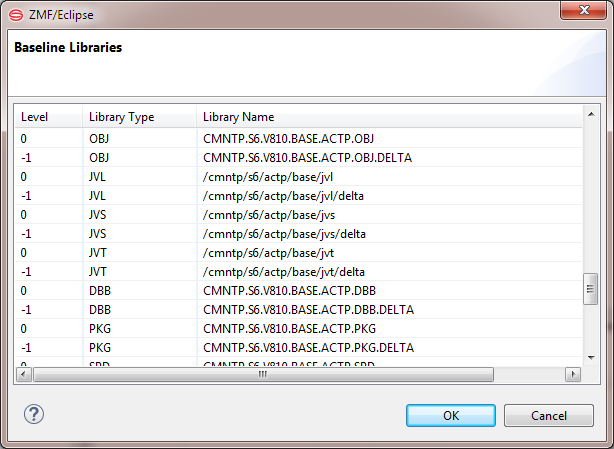Screen dimensions: 614x449
Task: Sort by Level column header
Action: [49, 117]
